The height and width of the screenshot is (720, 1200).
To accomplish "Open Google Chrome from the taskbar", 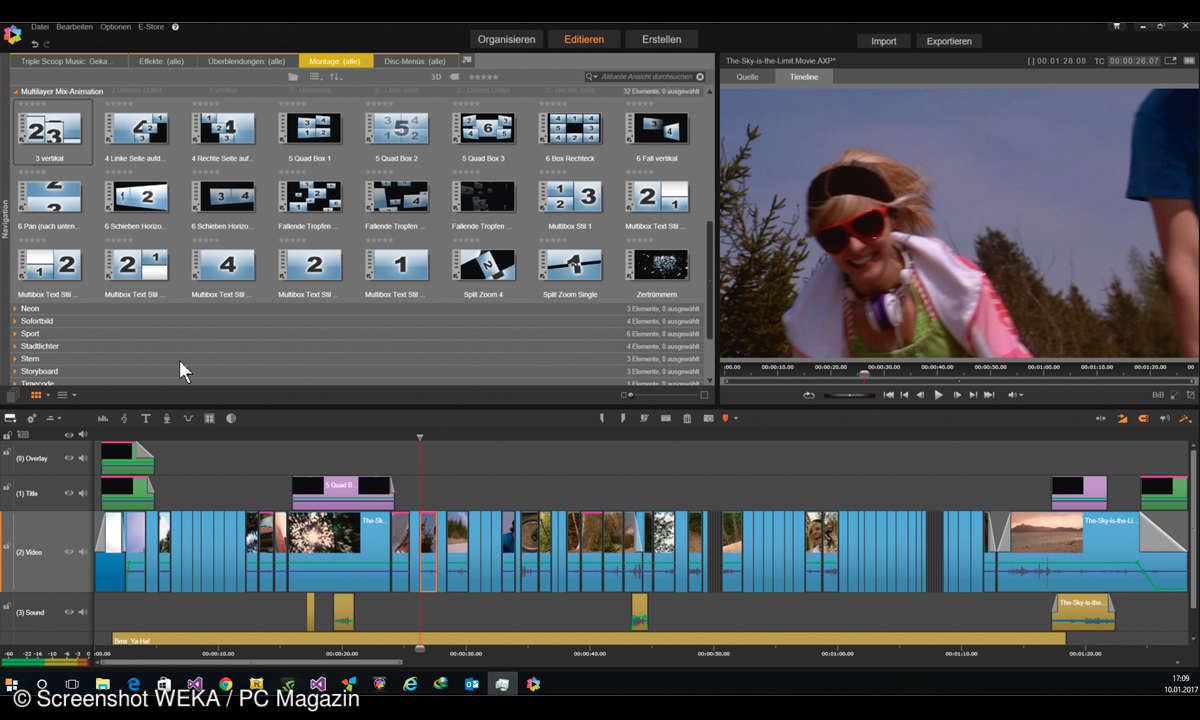I will [225, 684].
